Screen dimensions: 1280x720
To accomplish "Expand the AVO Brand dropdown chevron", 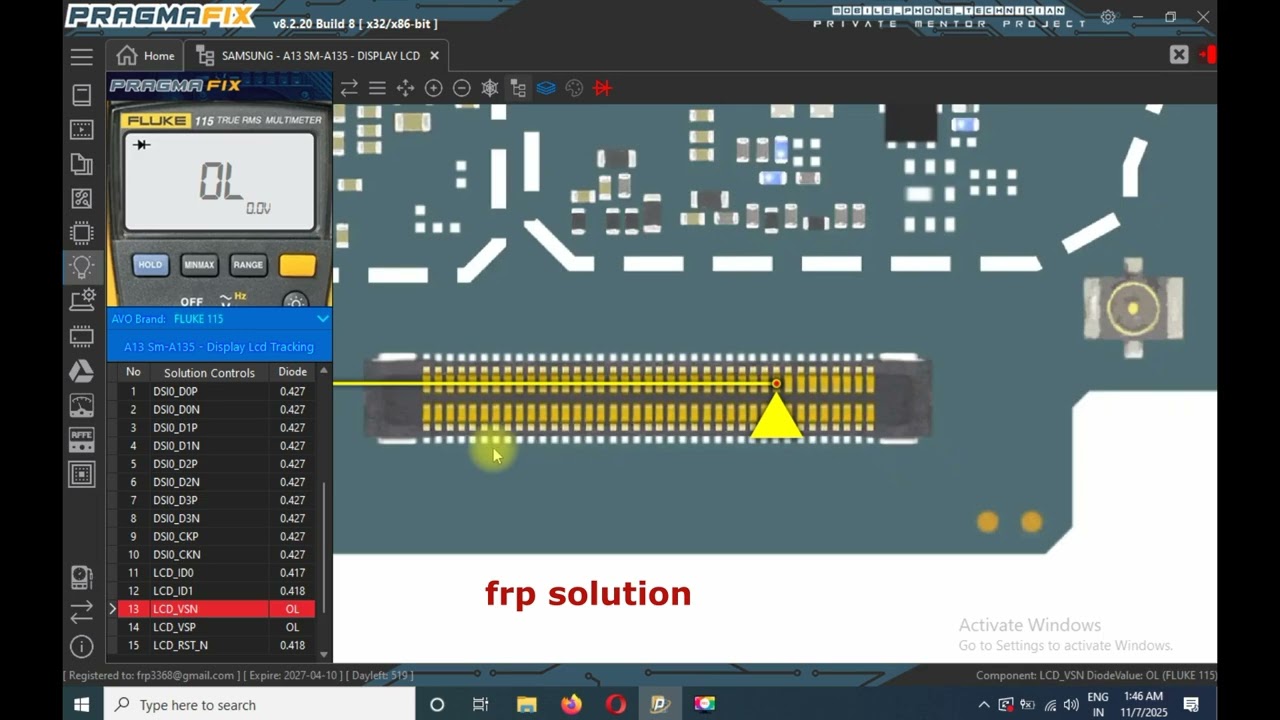I will tap(322, 319).
